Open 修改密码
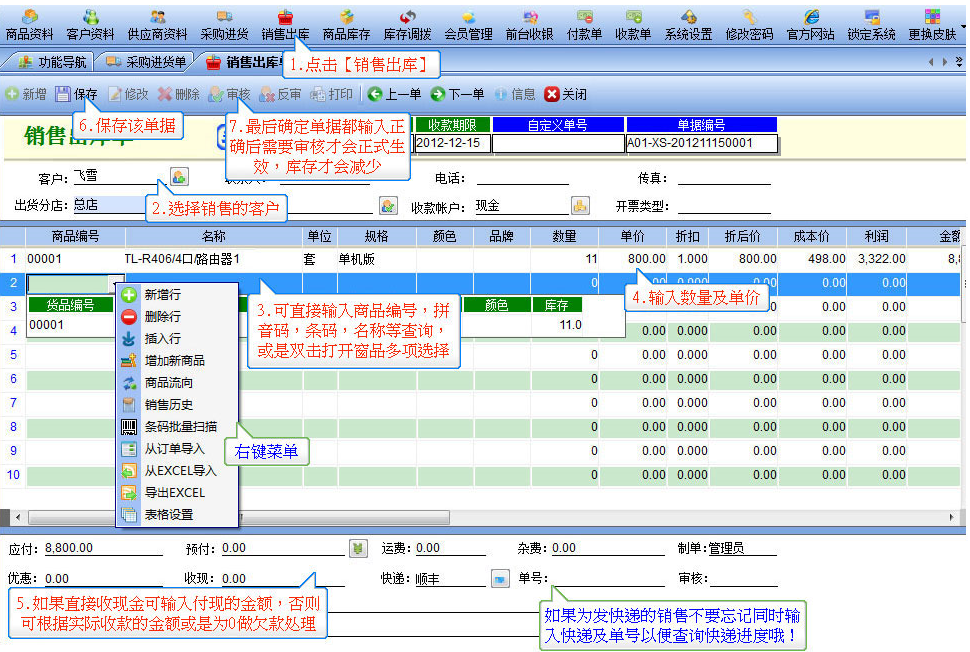This screenshot has width=970, height=652. click(749, 25)
